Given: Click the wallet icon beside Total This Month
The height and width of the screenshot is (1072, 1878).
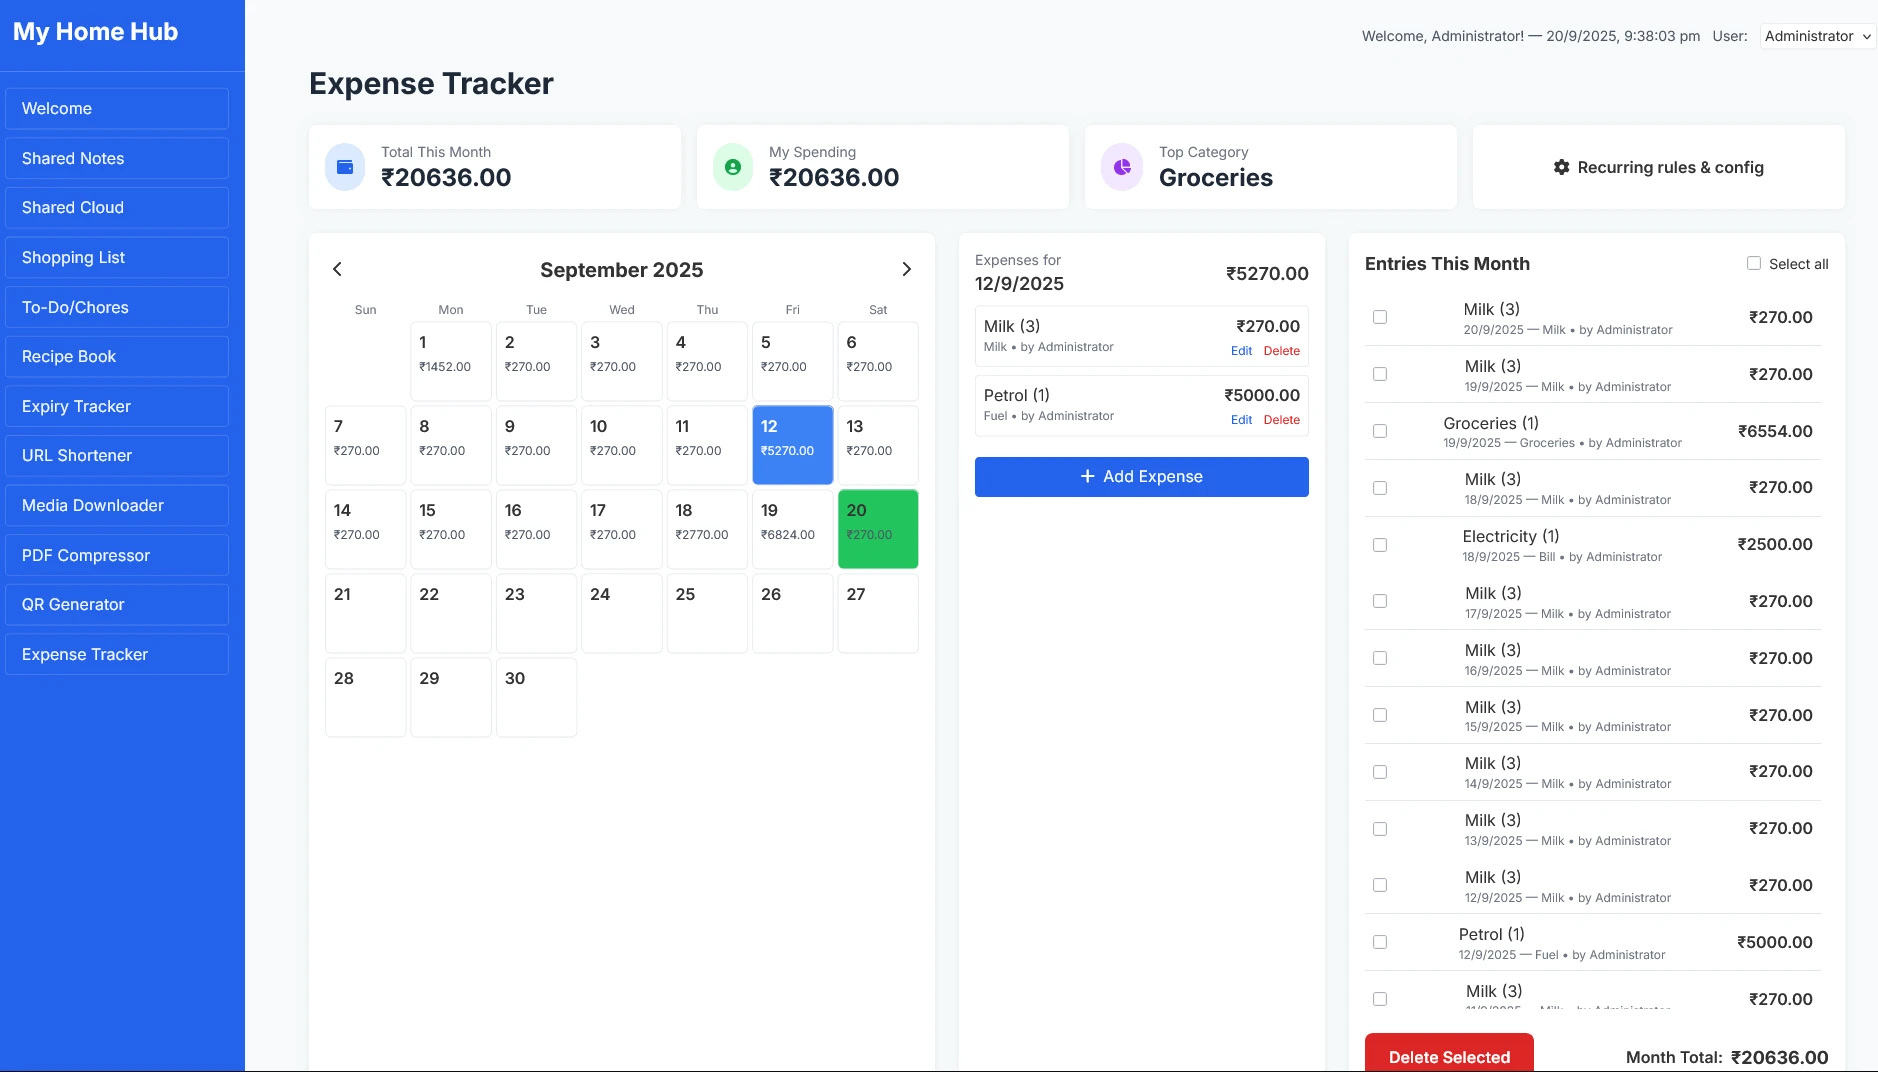Looking at the screenshot, I should 345,167.
